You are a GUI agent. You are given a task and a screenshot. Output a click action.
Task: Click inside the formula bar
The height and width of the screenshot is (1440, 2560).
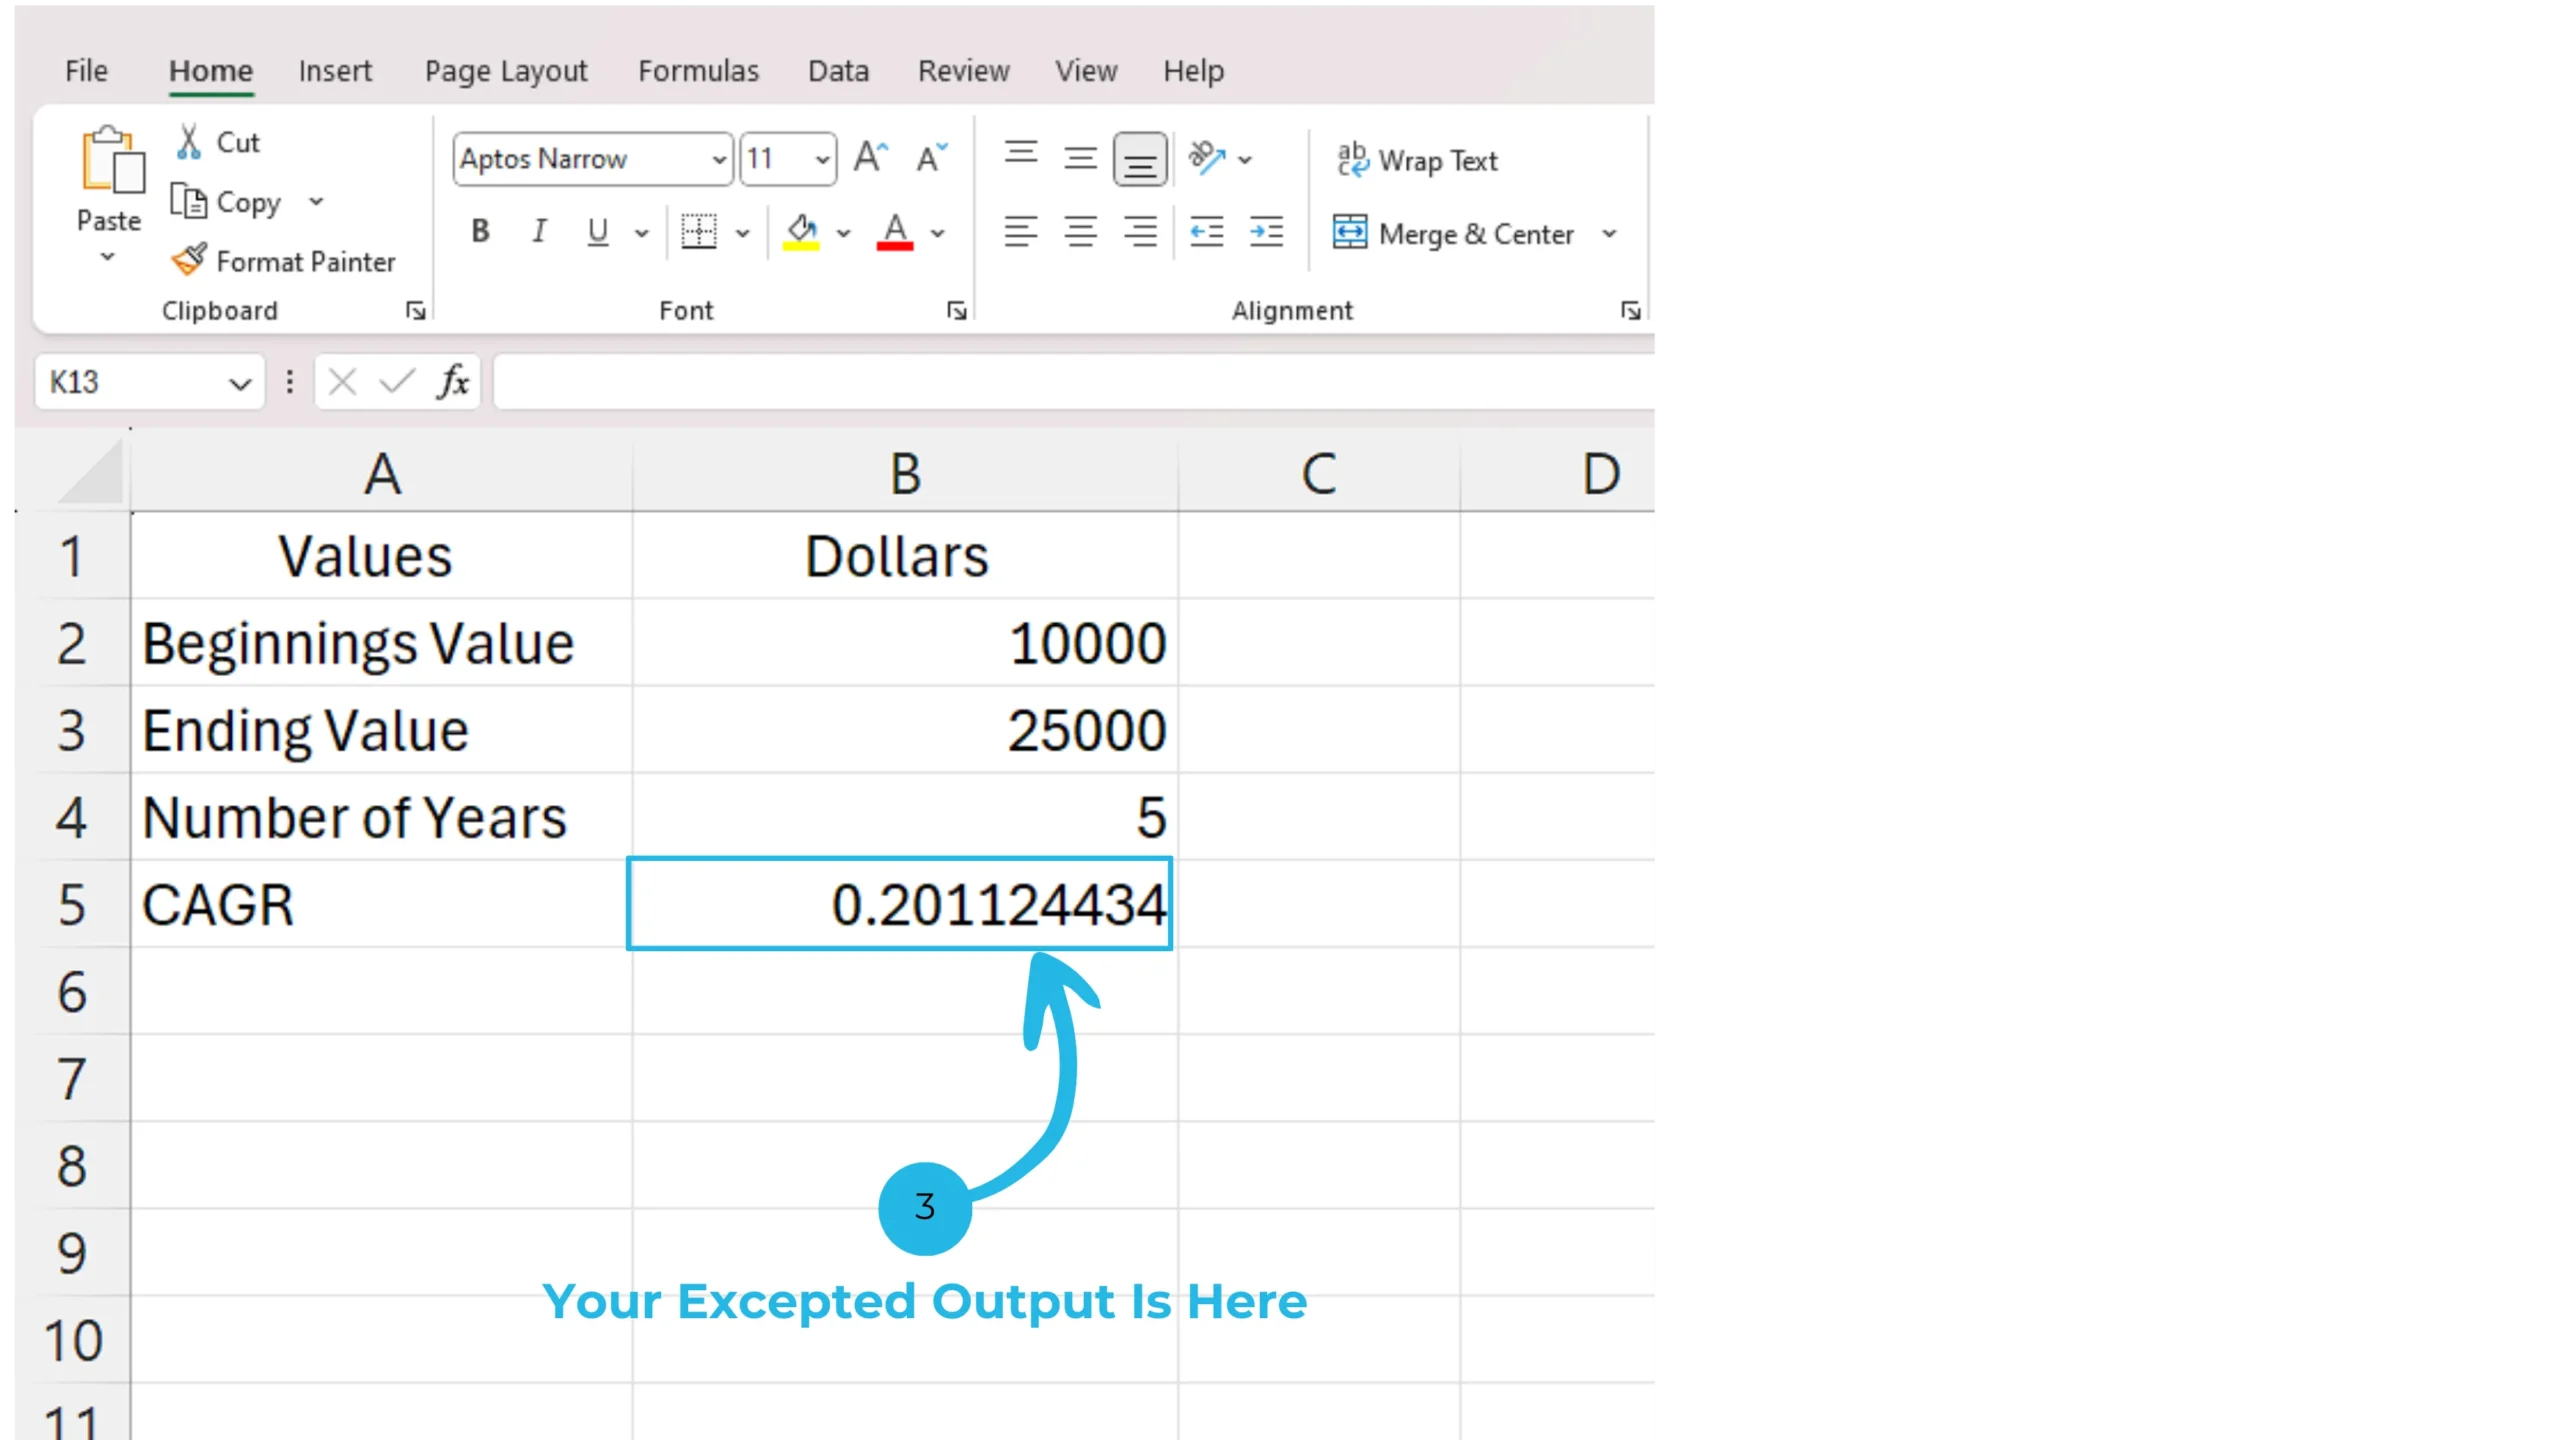tap(1074, 382)
